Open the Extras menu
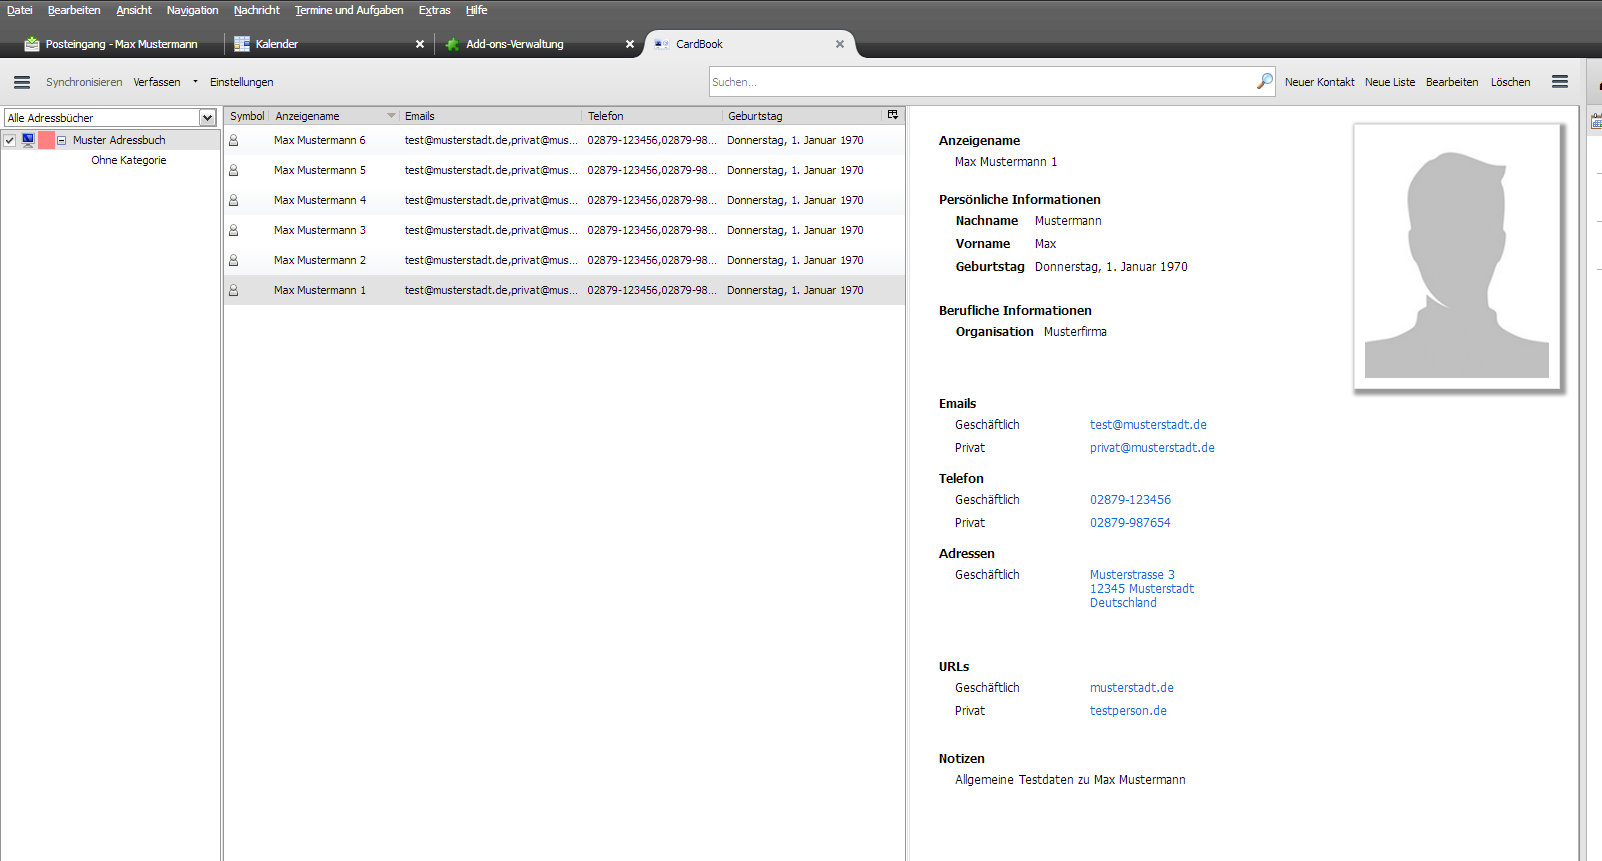 (x=435, y=10)
